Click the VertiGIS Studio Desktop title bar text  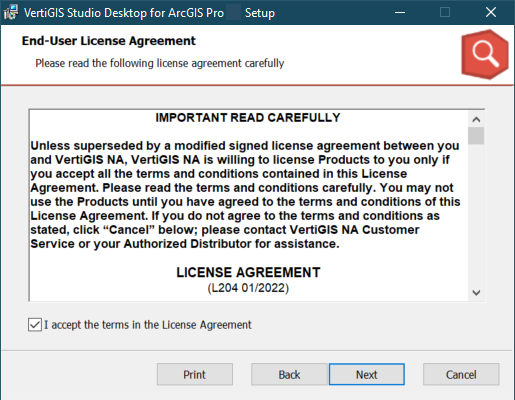tap(149, 13)
